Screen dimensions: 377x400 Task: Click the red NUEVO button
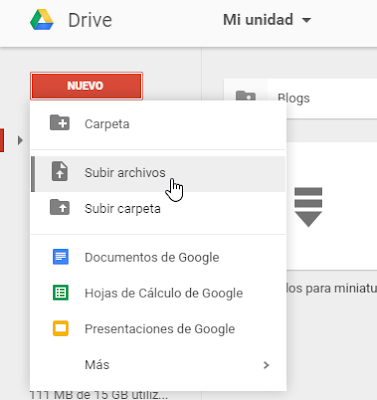pyautogui.click(x=86, y=86)
